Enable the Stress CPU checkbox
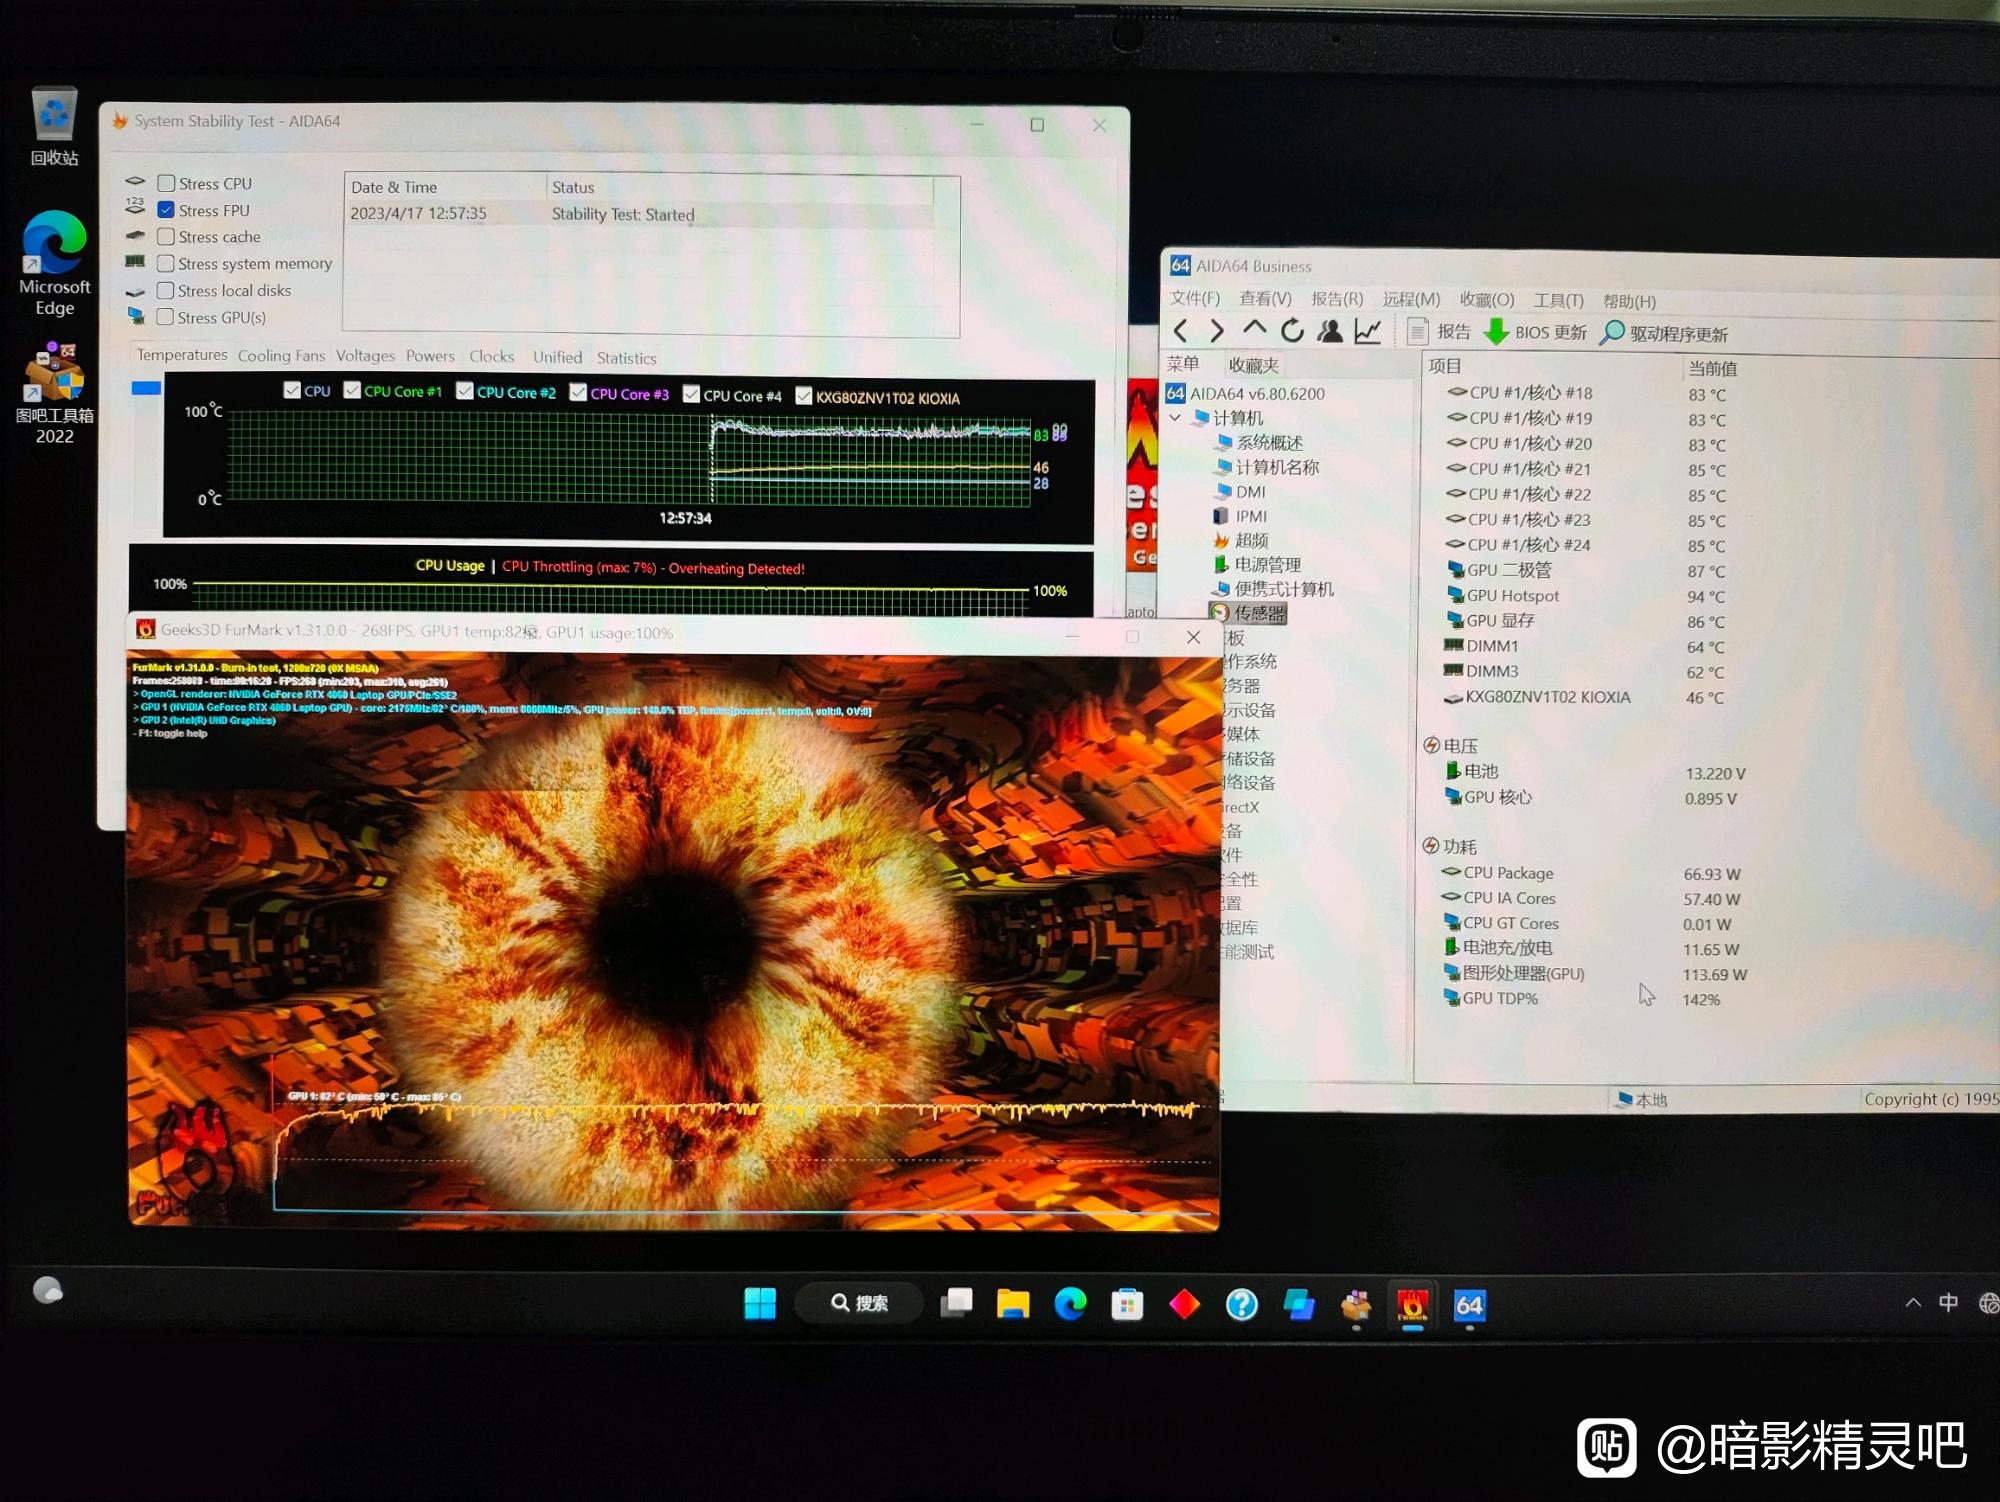 click(167, 183)
